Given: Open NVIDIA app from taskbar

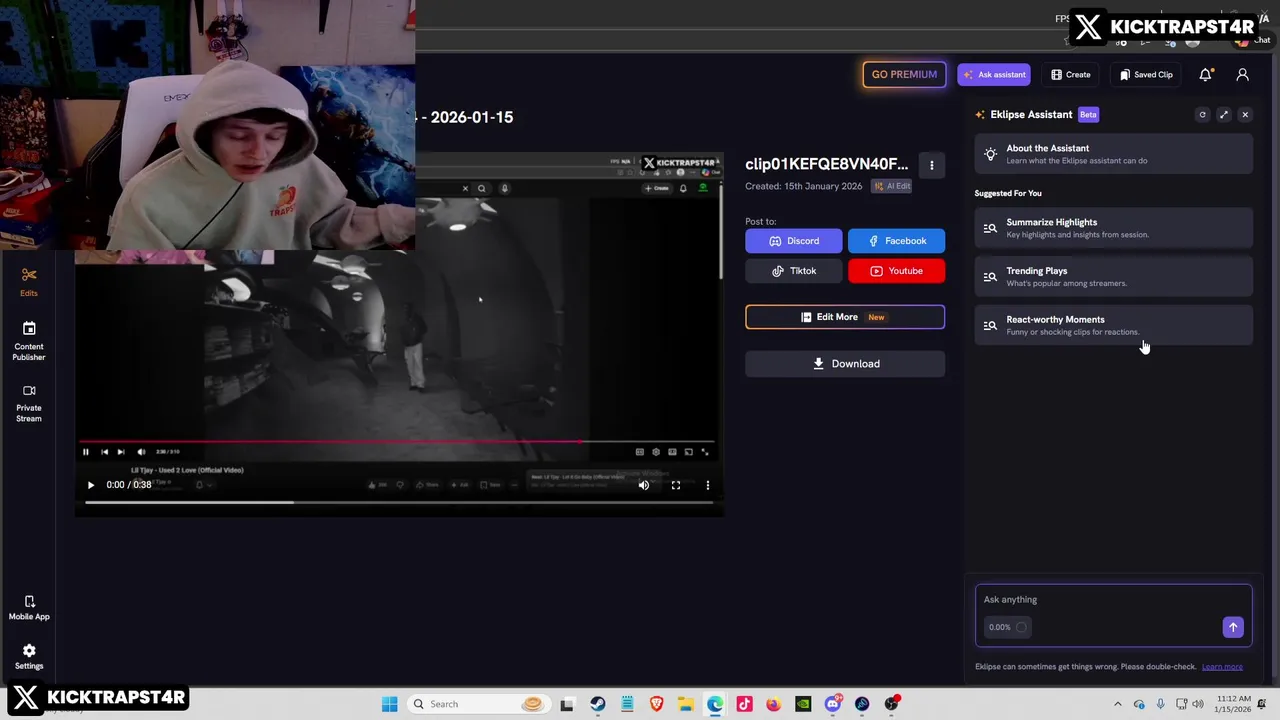Looking at the screenshot, I should [x=803, y=704].
